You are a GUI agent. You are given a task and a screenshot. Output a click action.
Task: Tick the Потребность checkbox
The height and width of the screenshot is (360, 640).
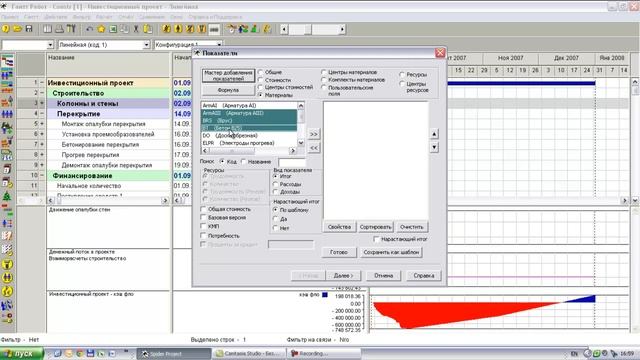203,236
